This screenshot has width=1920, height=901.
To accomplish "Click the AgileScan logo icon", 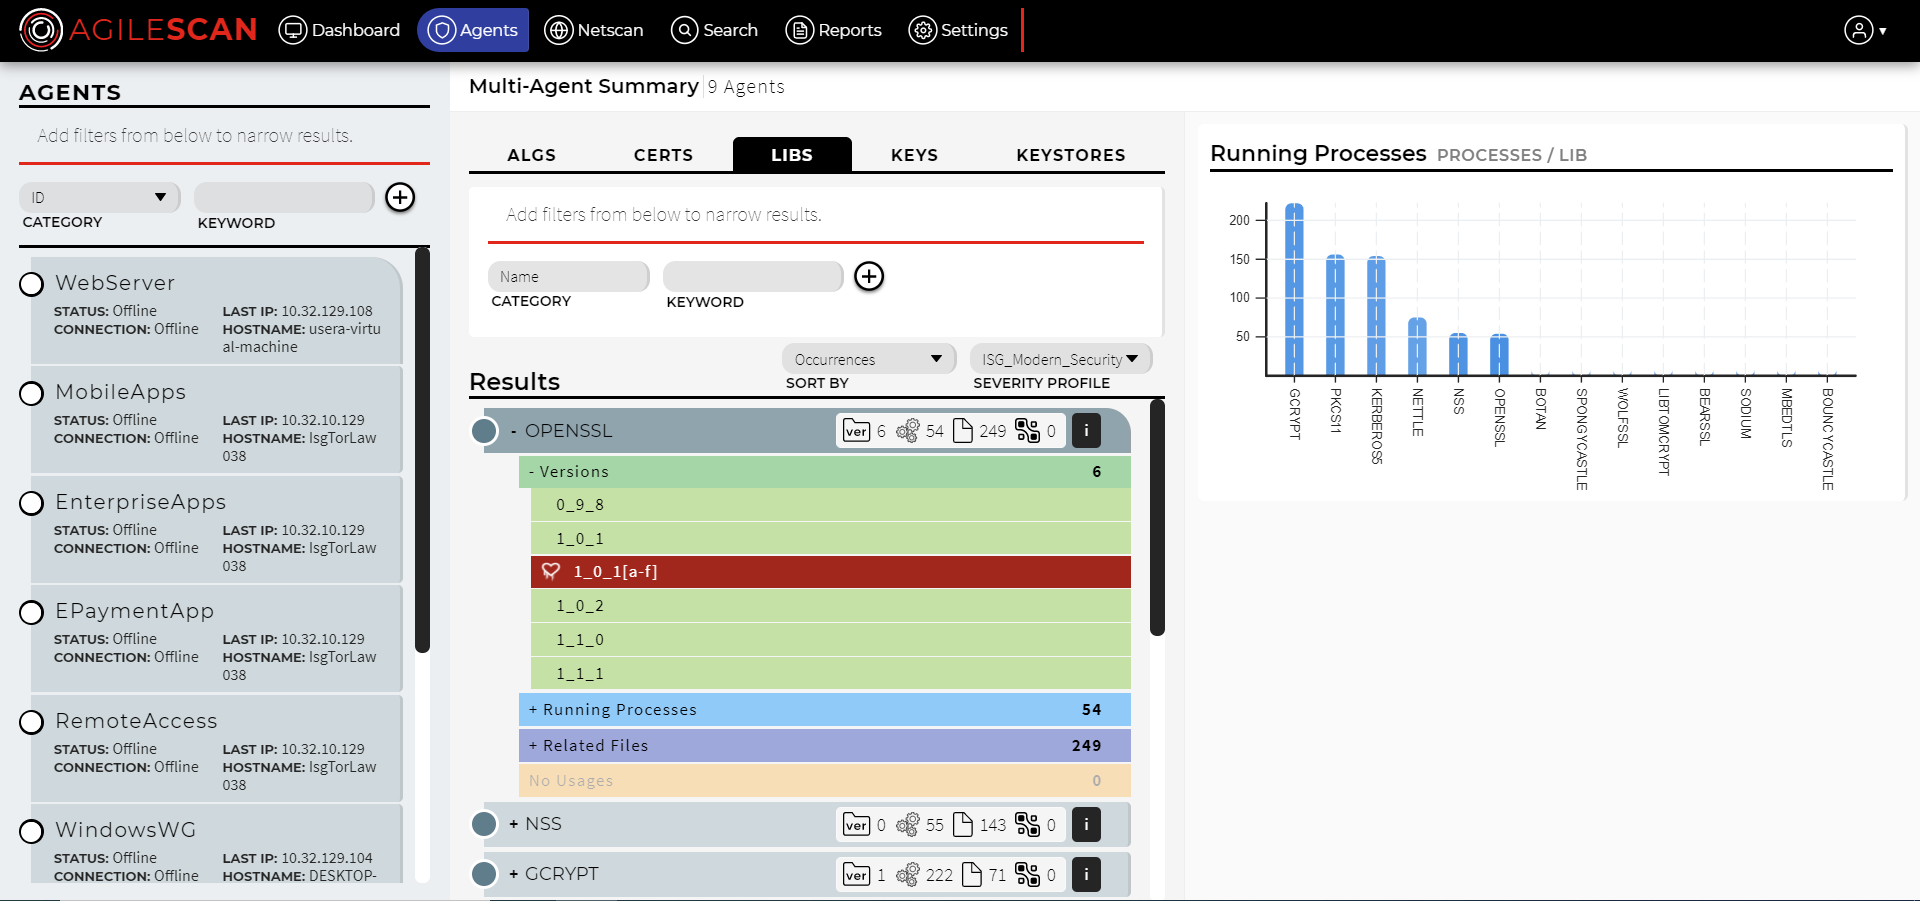I will [x=41, y=30].
